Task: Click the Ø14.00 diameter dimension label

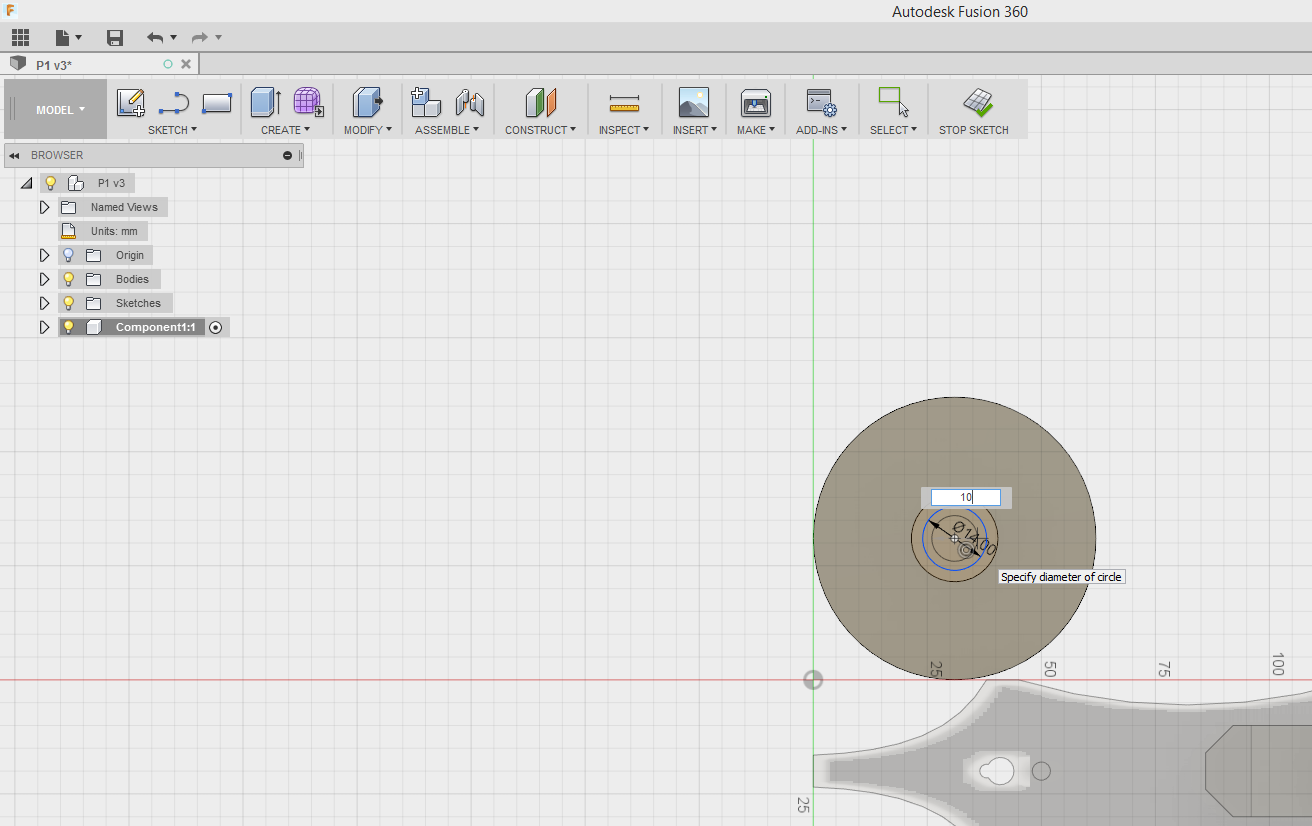Action: click(x=974, y=538)
